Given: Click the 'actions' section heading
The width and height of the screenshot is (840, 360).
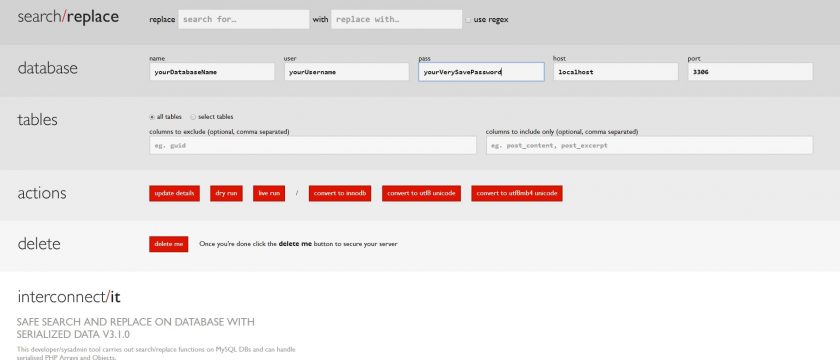Looking at the screenshot, I should [x=42, y=193].
